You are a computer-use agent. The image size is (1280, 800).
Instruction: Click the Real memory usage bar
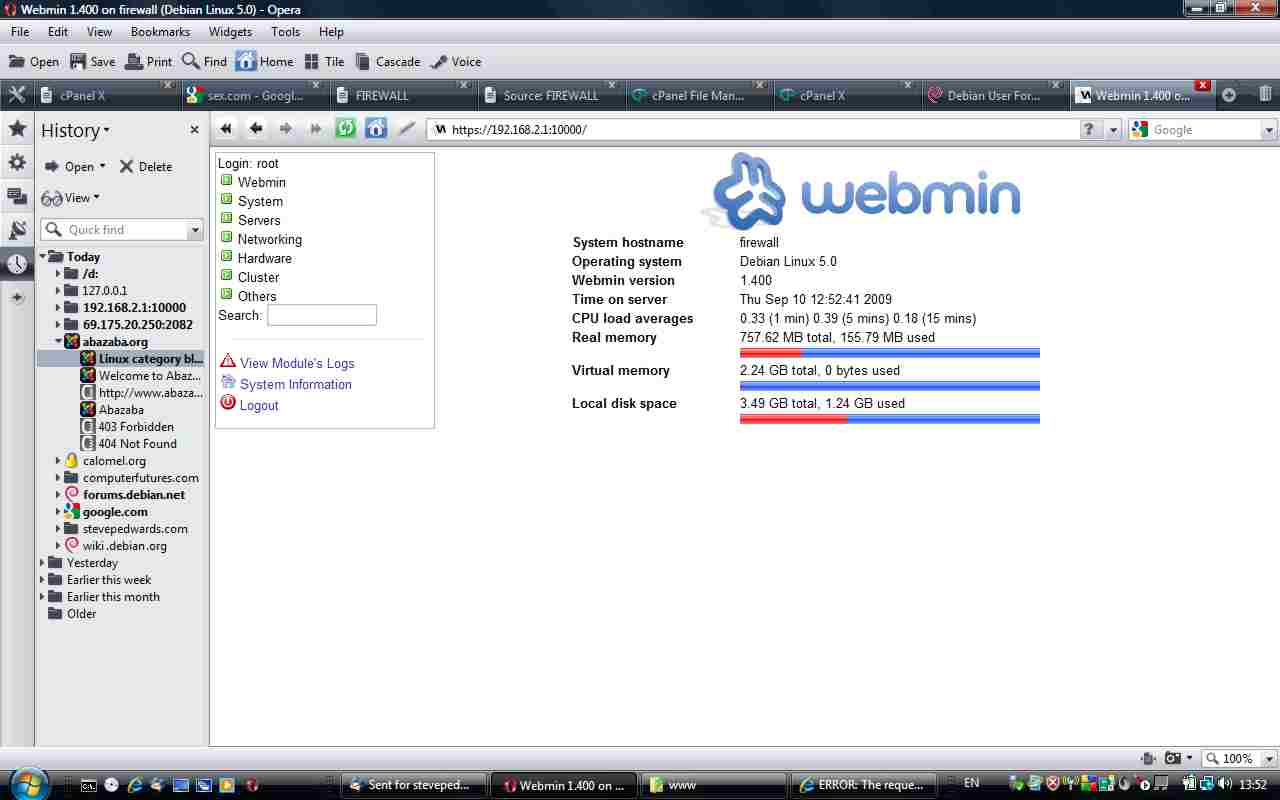click(x=889, y=353)
